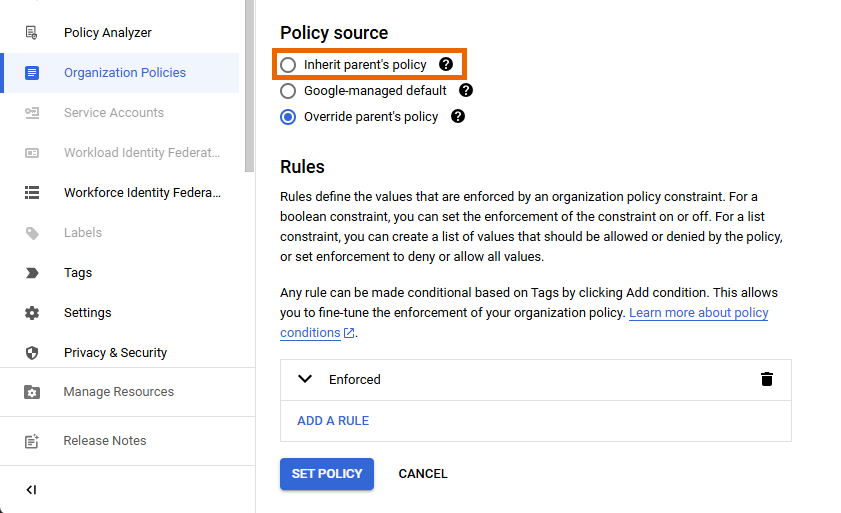Viewport: 841px width, 513px height.
Task: Click the CANCEL button
Action: tap(423, 474)
